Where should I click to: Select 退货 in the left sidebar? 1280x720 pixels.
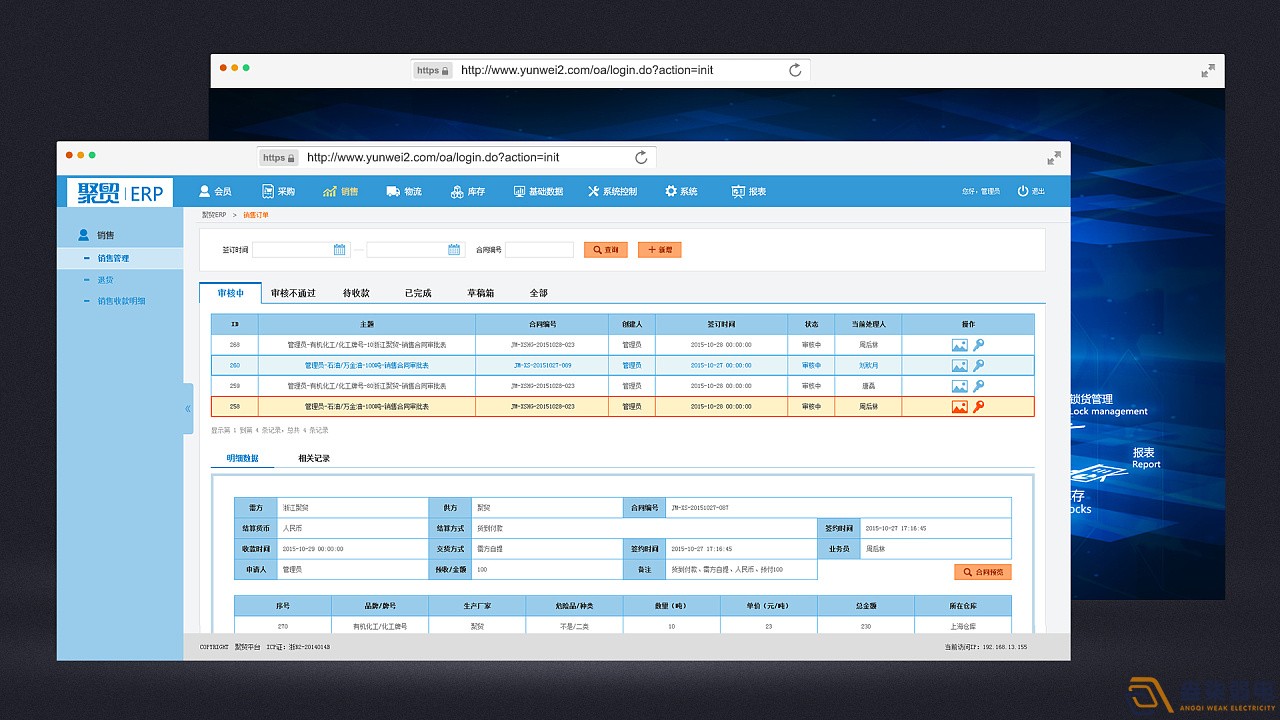(105, 280)
